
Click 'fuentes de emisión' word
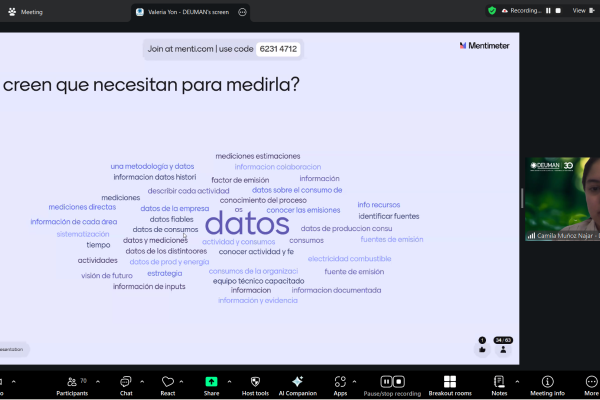click(392, 240)
